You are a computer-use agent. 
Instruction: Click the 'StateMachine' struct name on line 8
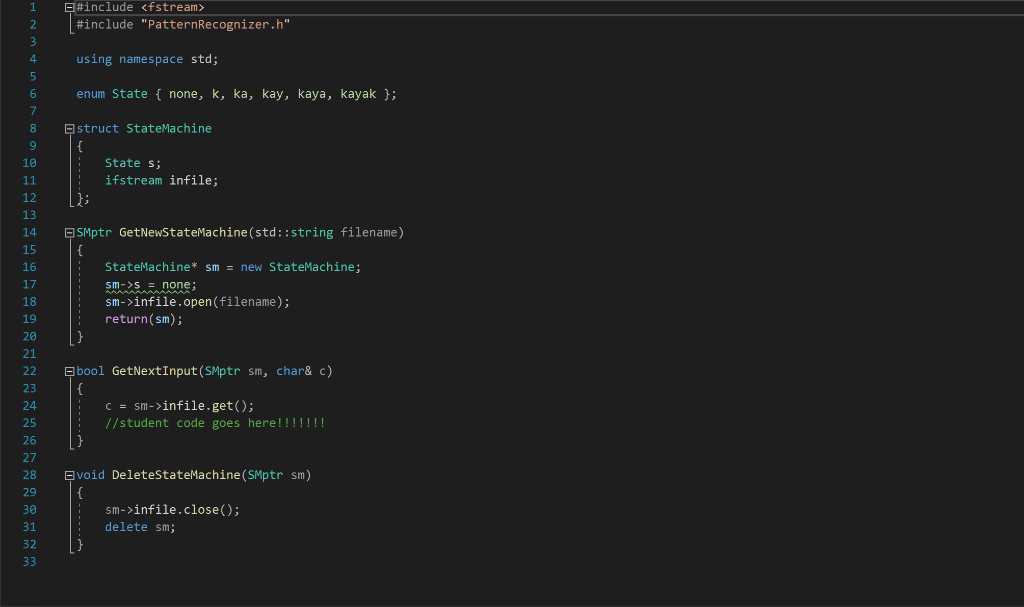[168, 129]
